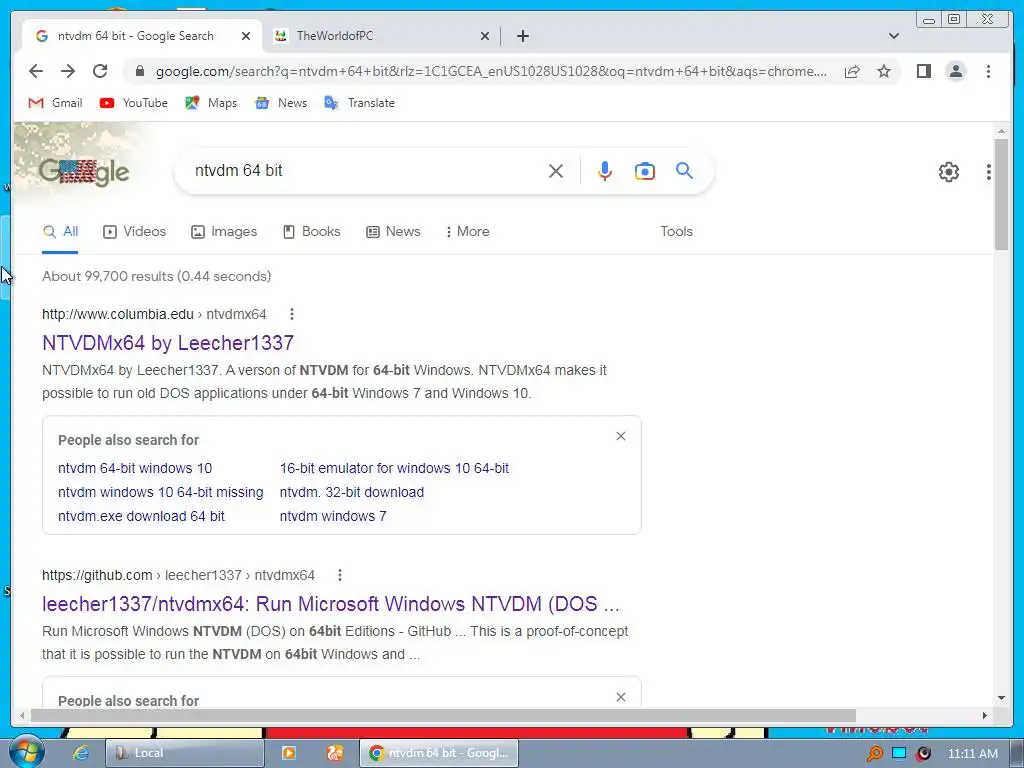Click the address bar URL
The height and width of the screenshot is (768, 1024).
pyautogui.click(x=491, y=71)
